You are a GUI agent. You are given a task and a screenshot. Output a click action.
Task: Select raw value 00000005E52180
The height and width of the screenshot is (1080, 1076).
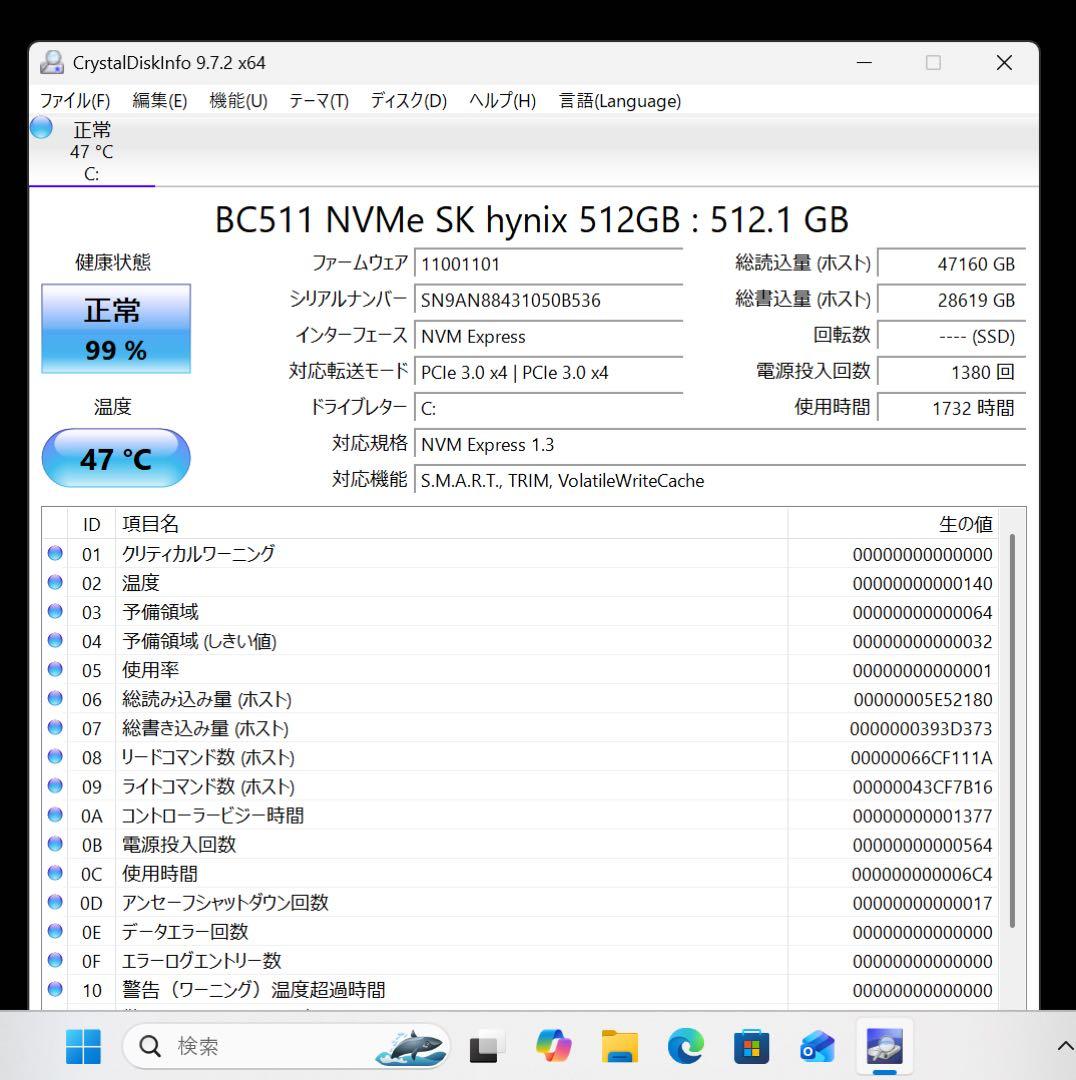point(922,700)
